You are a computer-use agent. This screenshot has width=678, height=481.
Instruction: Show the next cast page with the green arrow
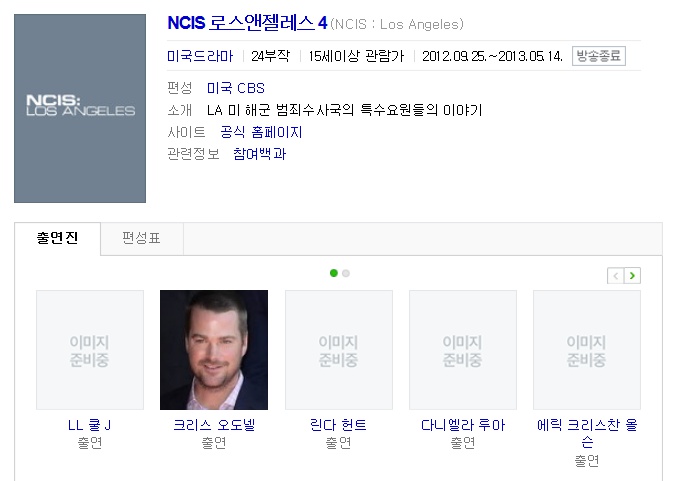(x=632, y=276)
